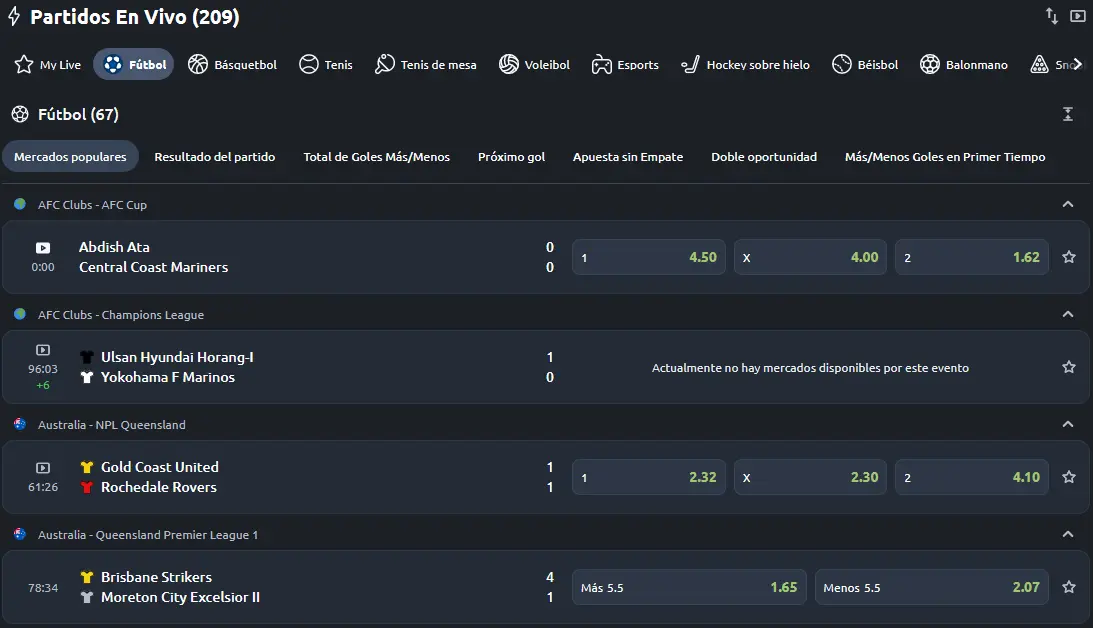Select the Fútbol sport filter
The width and height of the screenshot is (1093, 628).
[133, 64]
